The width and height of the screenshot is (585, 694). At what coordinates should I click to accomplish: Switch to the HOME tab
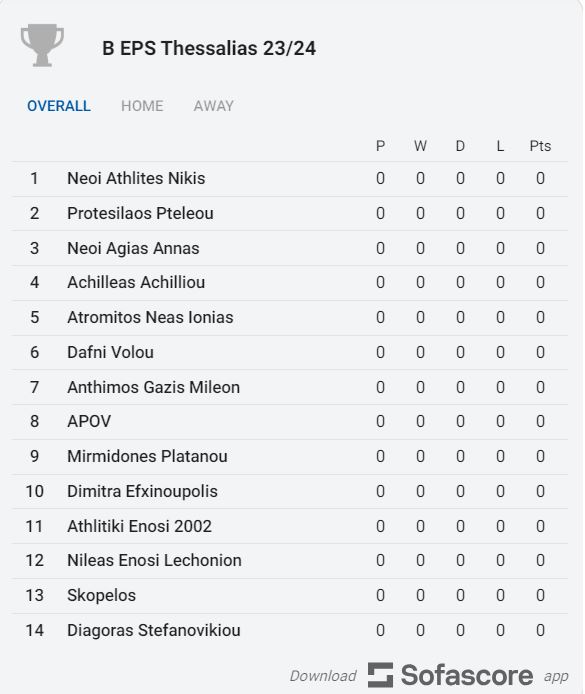pos(142,106)
